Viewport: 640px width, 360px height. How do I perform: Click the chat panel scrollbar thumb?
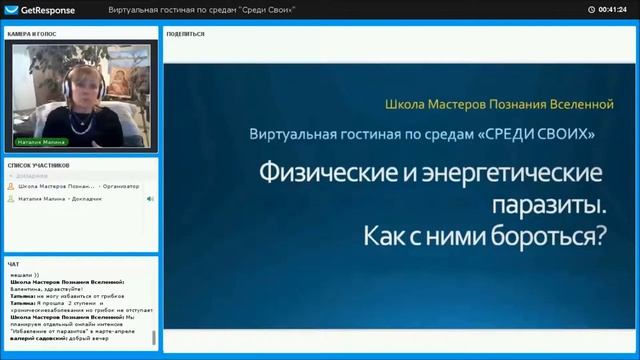coord(154,338)
